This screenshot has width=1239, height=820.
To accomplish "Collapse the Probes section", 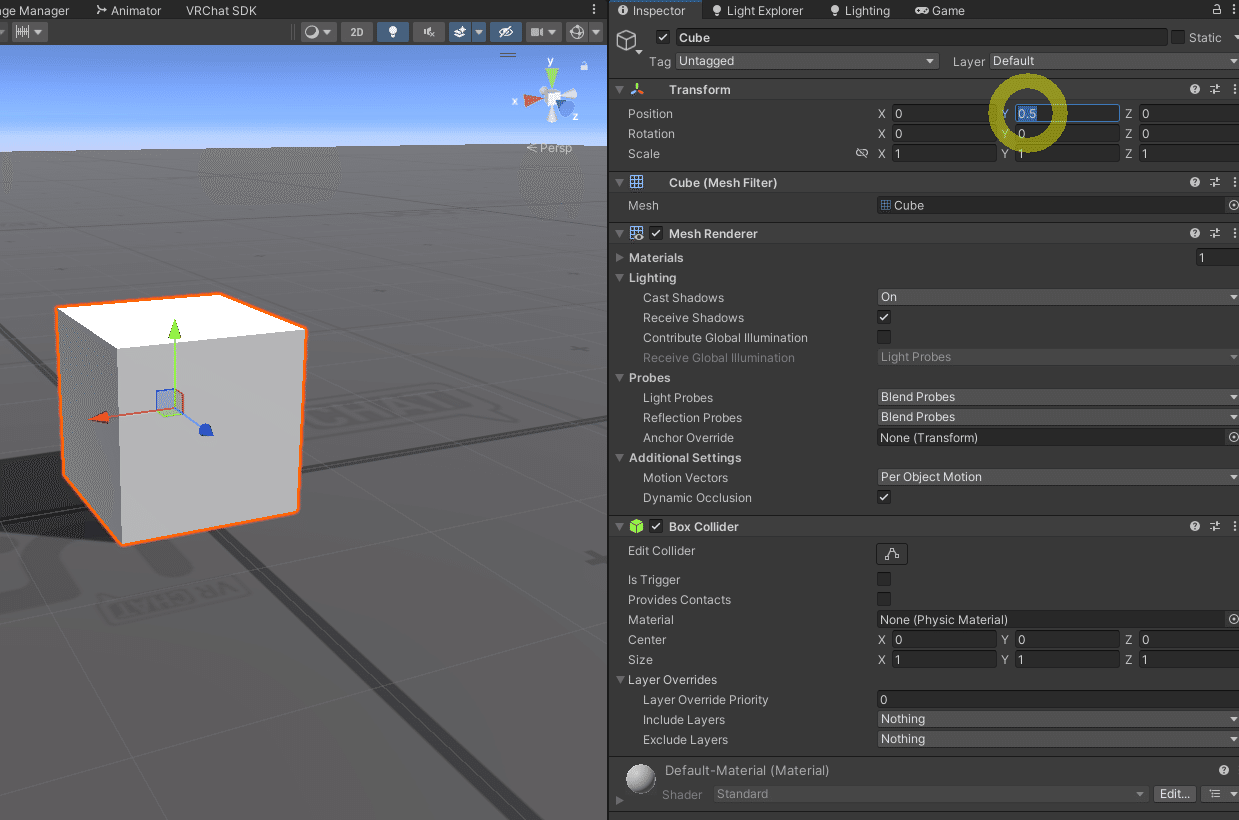I will 620,378.
